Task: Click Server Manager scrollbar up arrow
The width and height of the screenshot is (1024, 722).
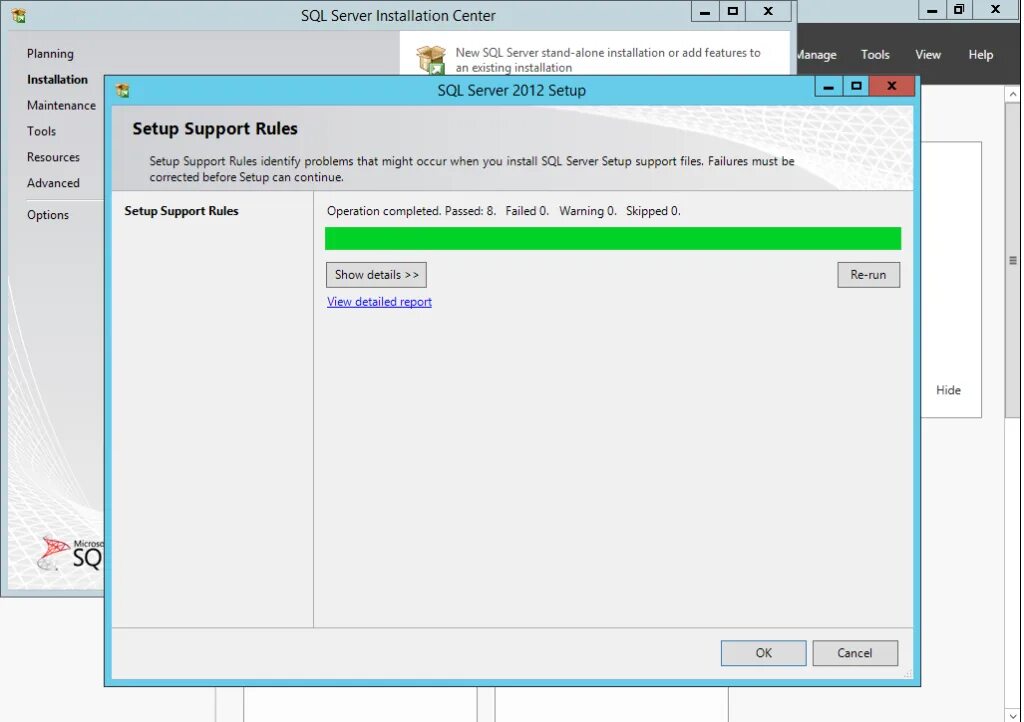Action: coord(1012,94)
